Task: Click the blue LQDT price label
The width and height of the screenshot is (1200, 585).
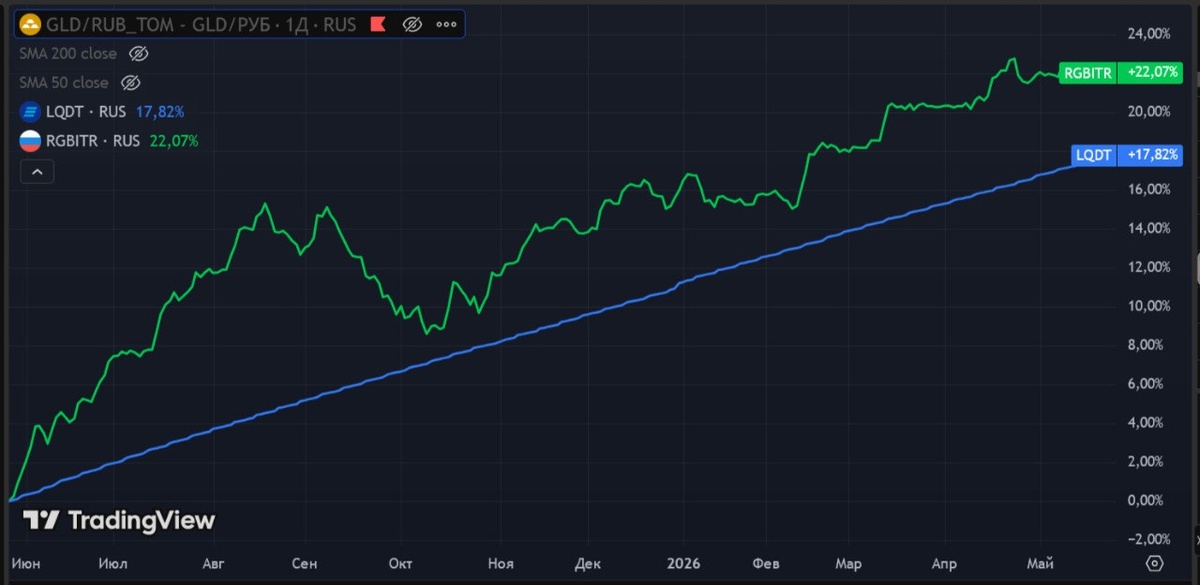Action: (x=1093, y=155)
